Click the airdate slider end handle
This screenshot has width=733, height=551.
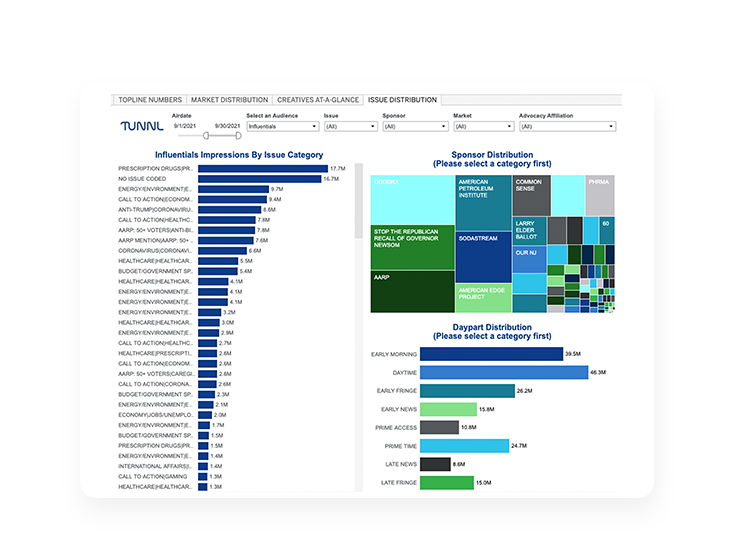point(238,136)
